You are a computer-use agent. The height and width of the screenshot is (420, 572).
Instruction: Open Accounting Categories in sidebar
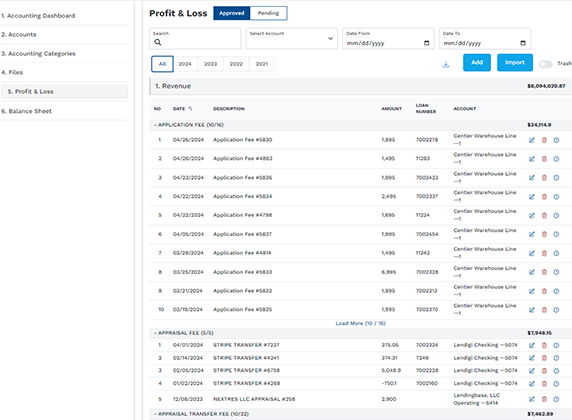(x=38, y=54)
